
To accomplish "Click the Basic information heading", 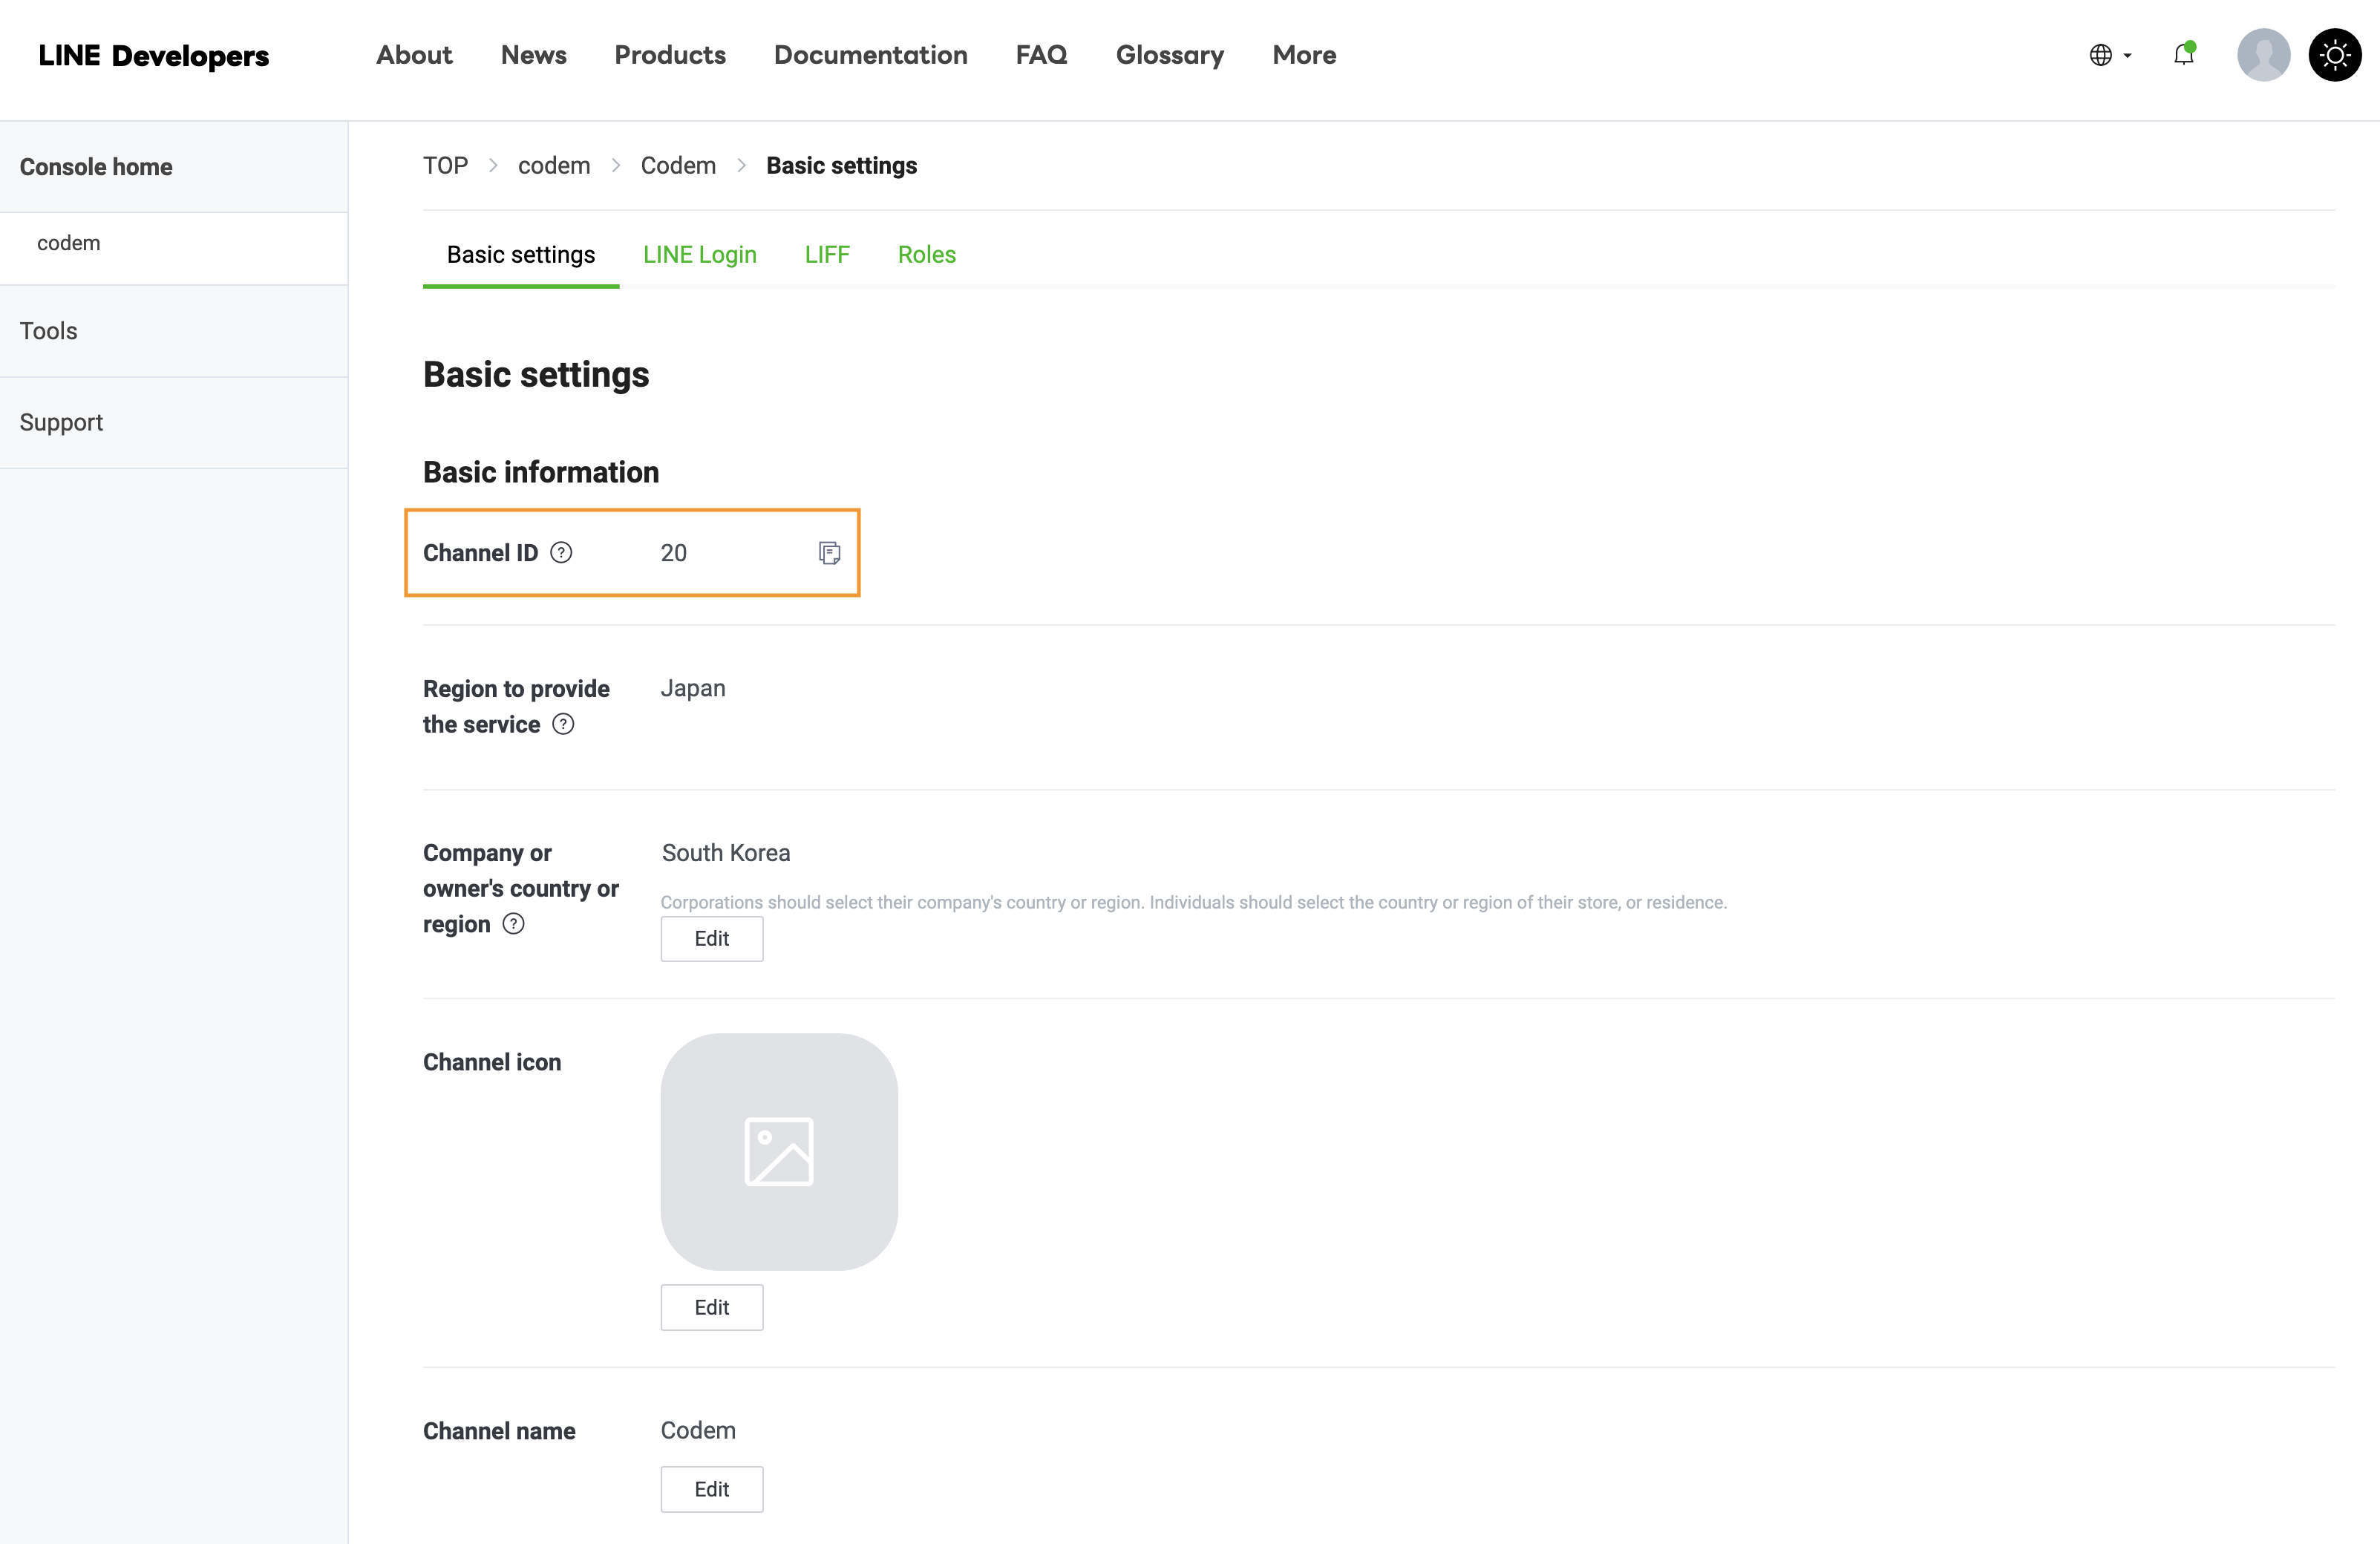I will coord(541,473).
